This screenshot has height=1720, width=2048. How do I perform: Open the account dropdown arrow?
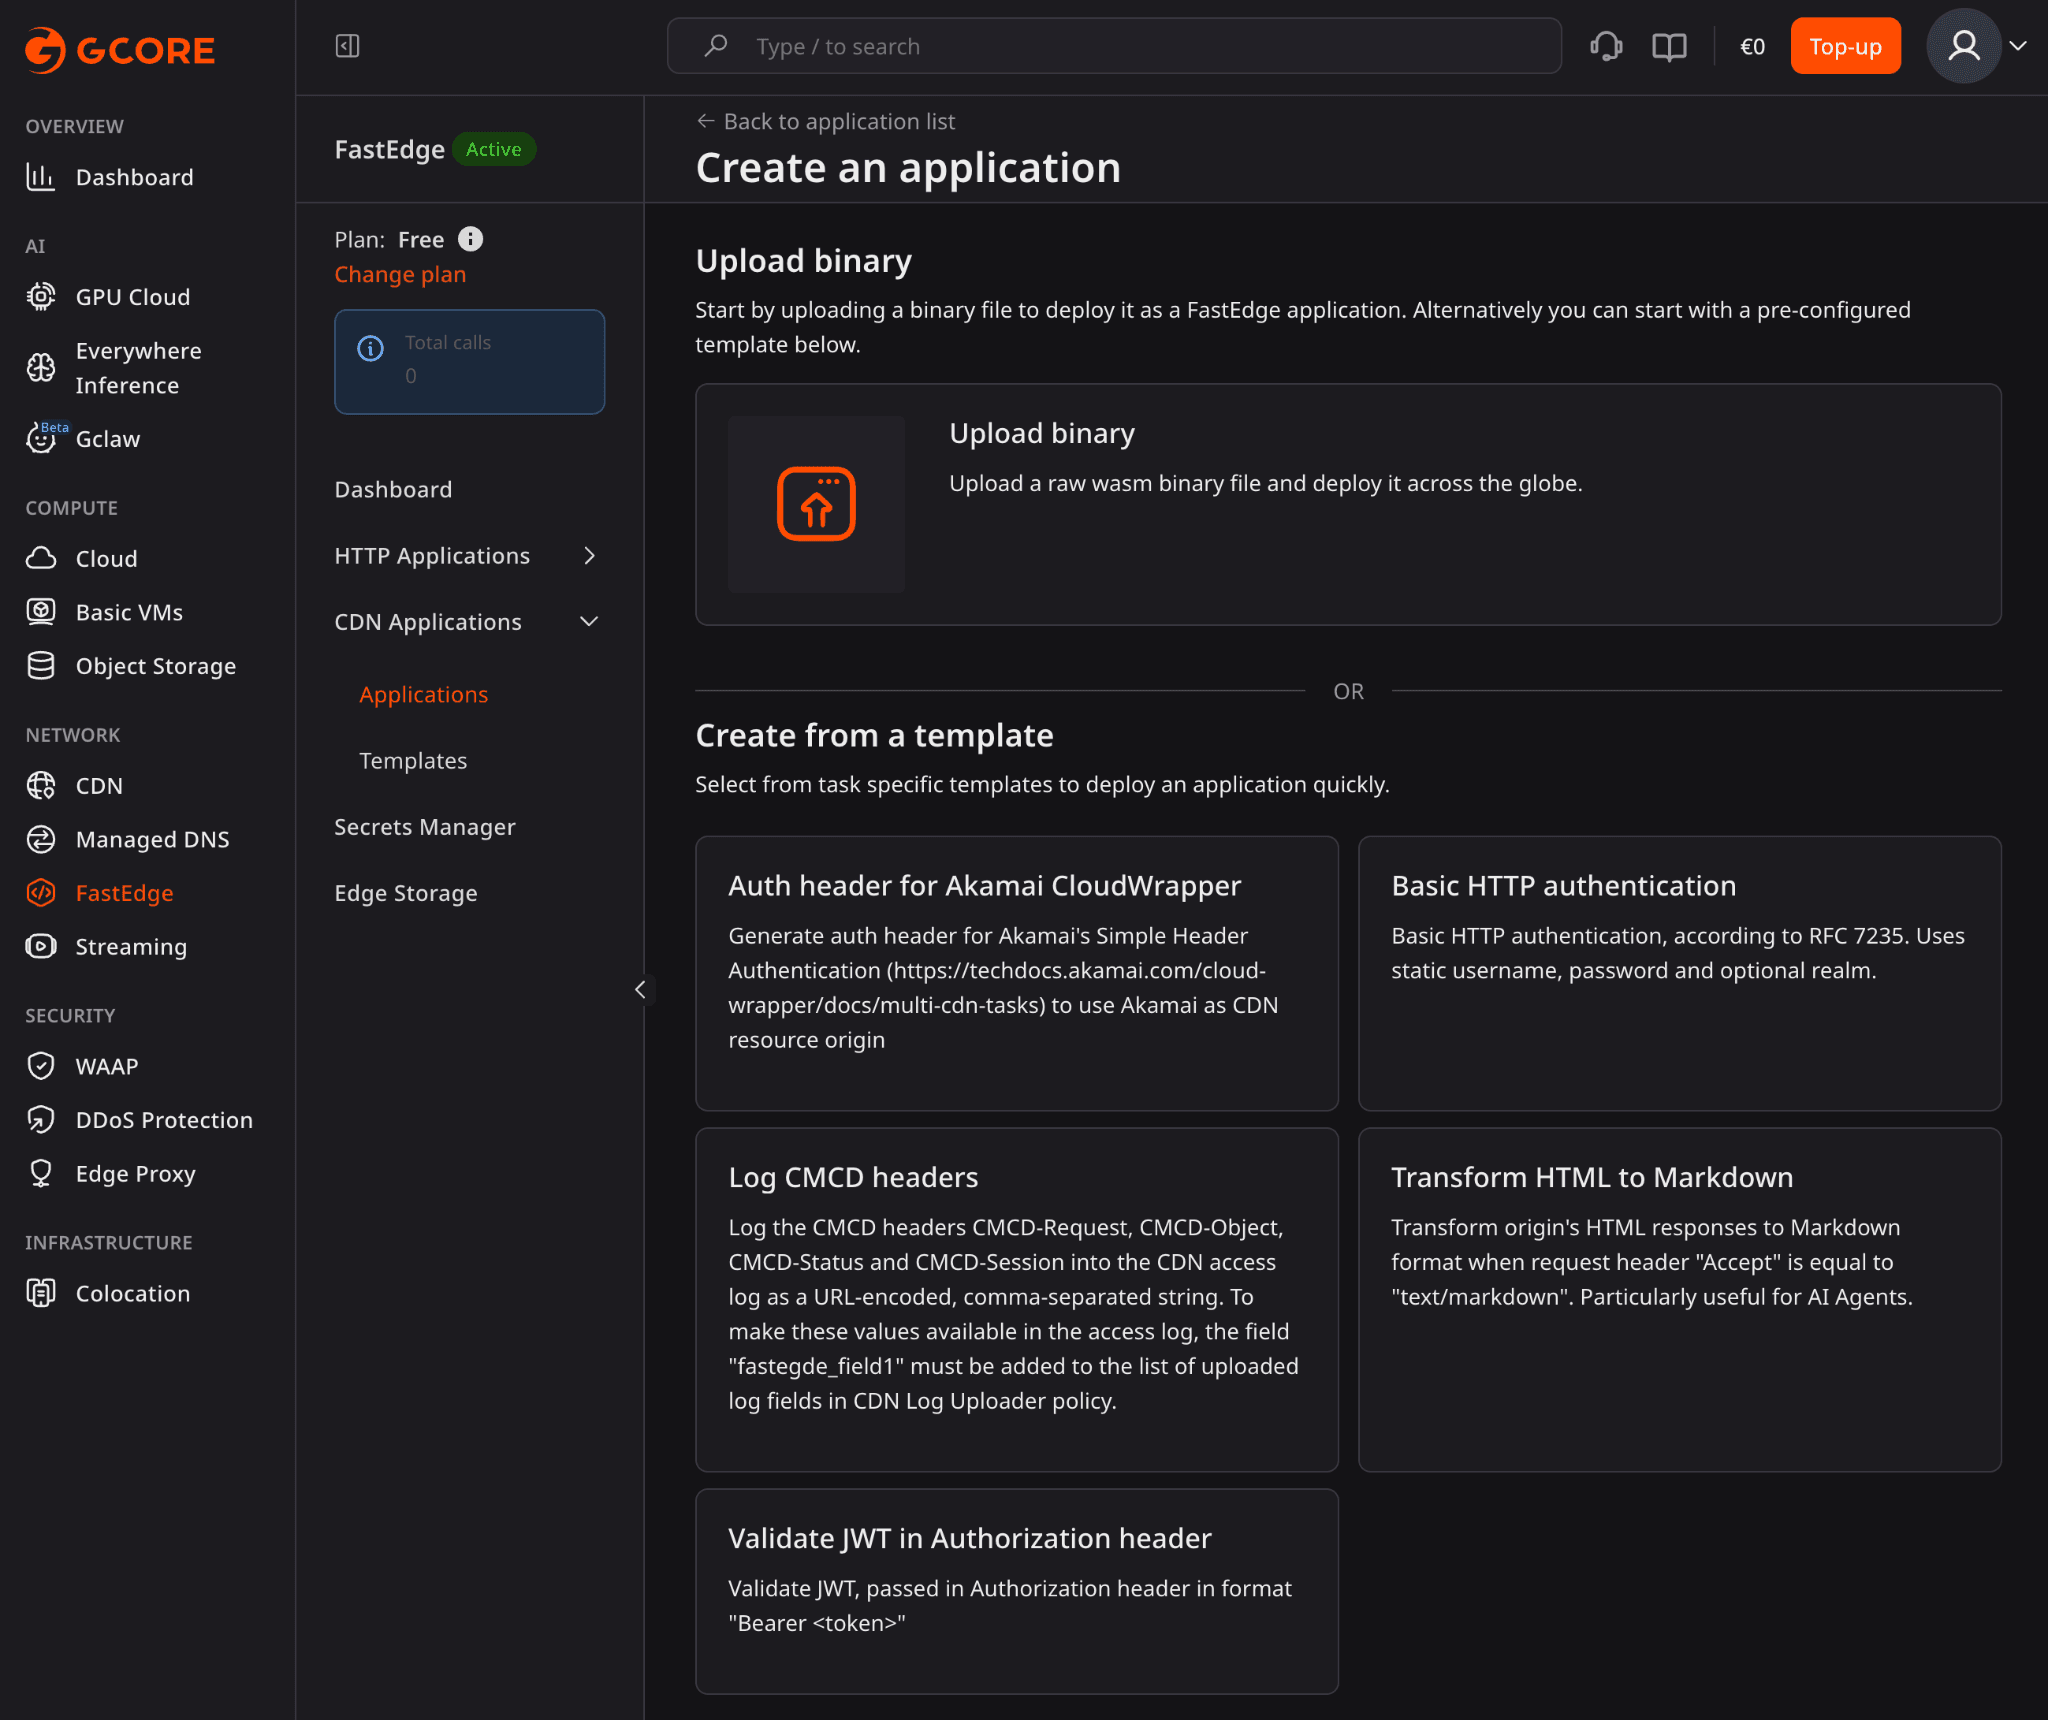click(x=2018, y=46)
